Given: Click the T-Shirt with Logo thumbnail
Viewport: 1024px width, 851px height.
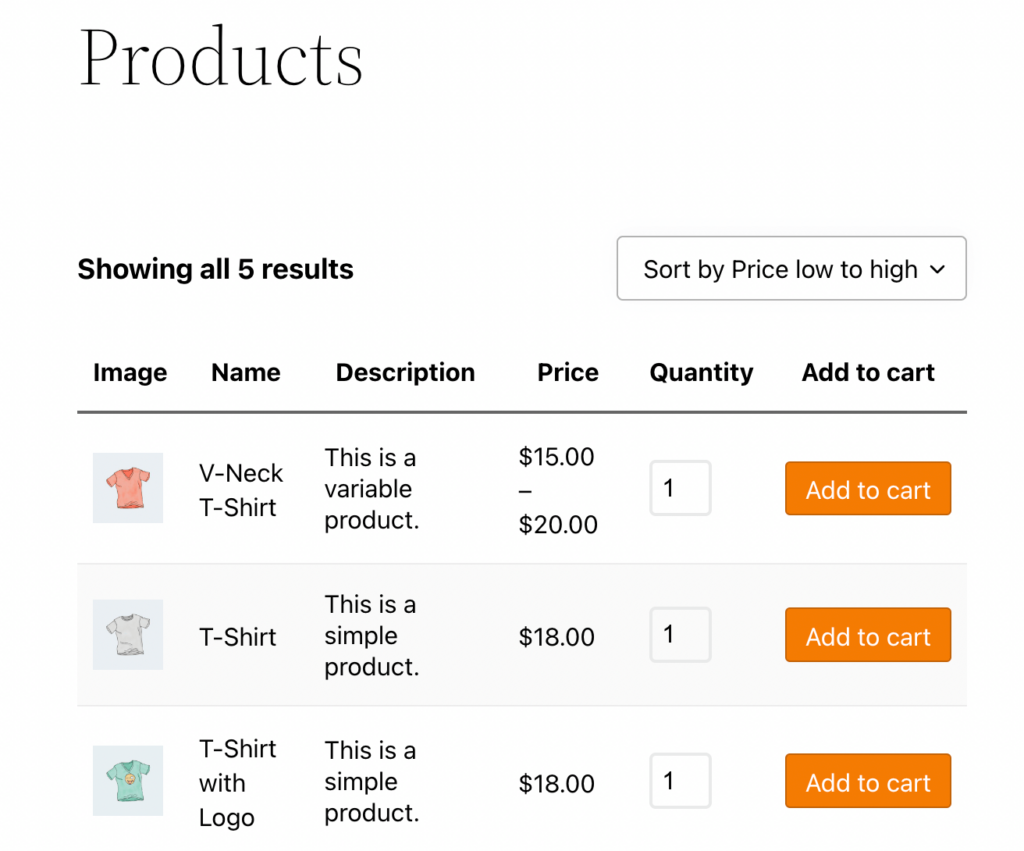Looking at the screenshot, I should coord(128,781).
